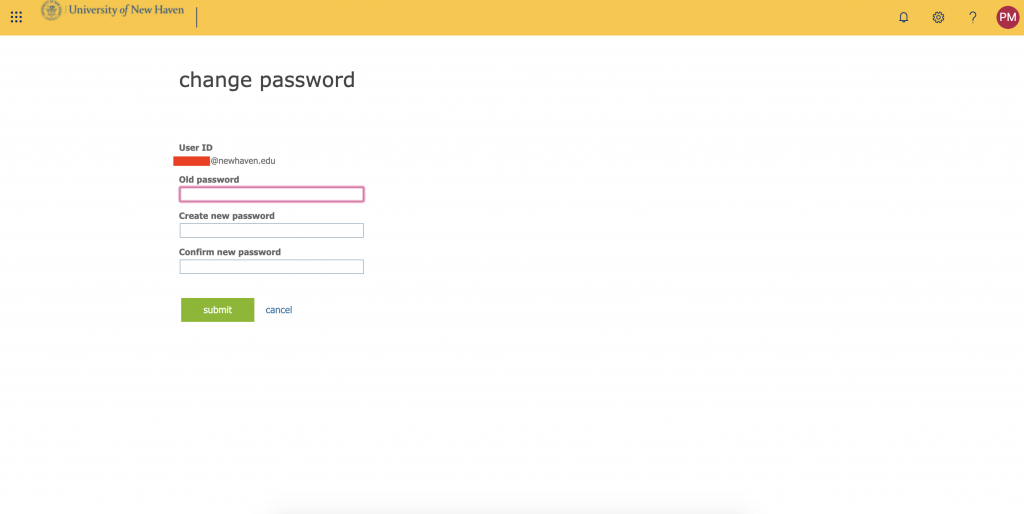Viewport: 1024px width, 514px height.
Task: Click the red redacted username box
Action: (190, 160)
